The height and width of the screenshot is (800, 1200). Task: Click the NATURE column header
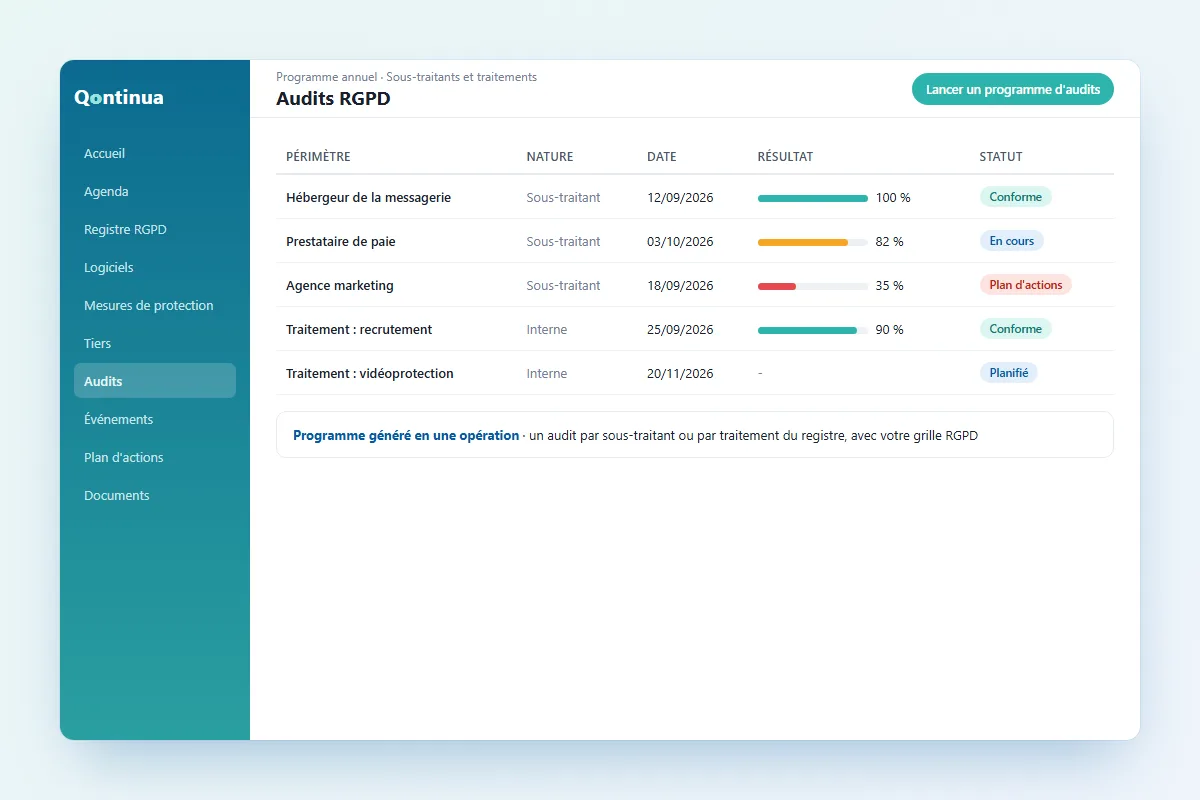(x=550, y=157)
